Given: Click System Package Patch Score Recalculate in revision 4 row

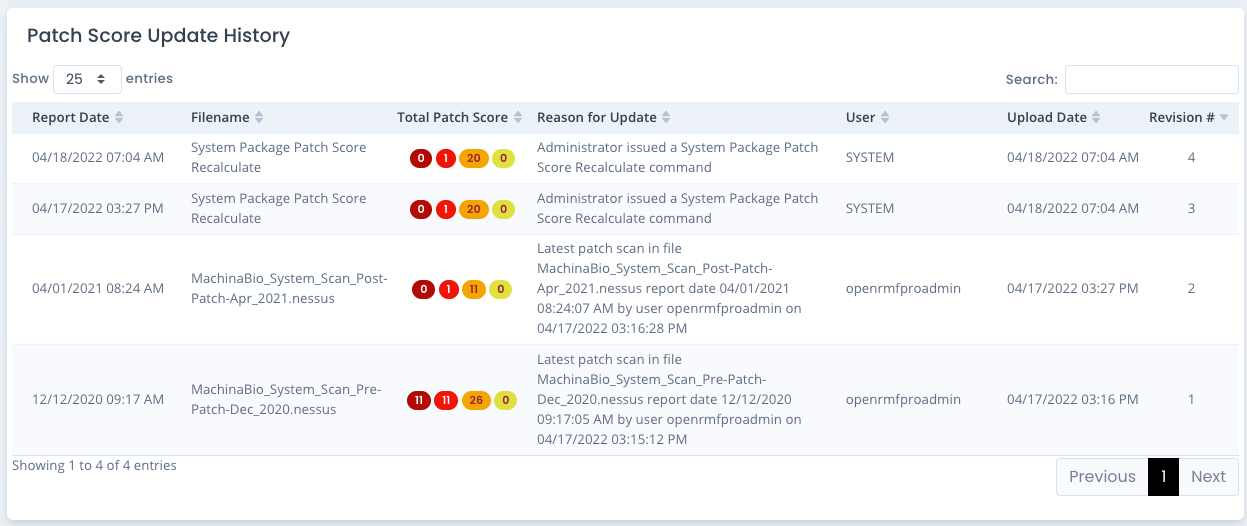Looking at the screenshot, I should point(279,158).
